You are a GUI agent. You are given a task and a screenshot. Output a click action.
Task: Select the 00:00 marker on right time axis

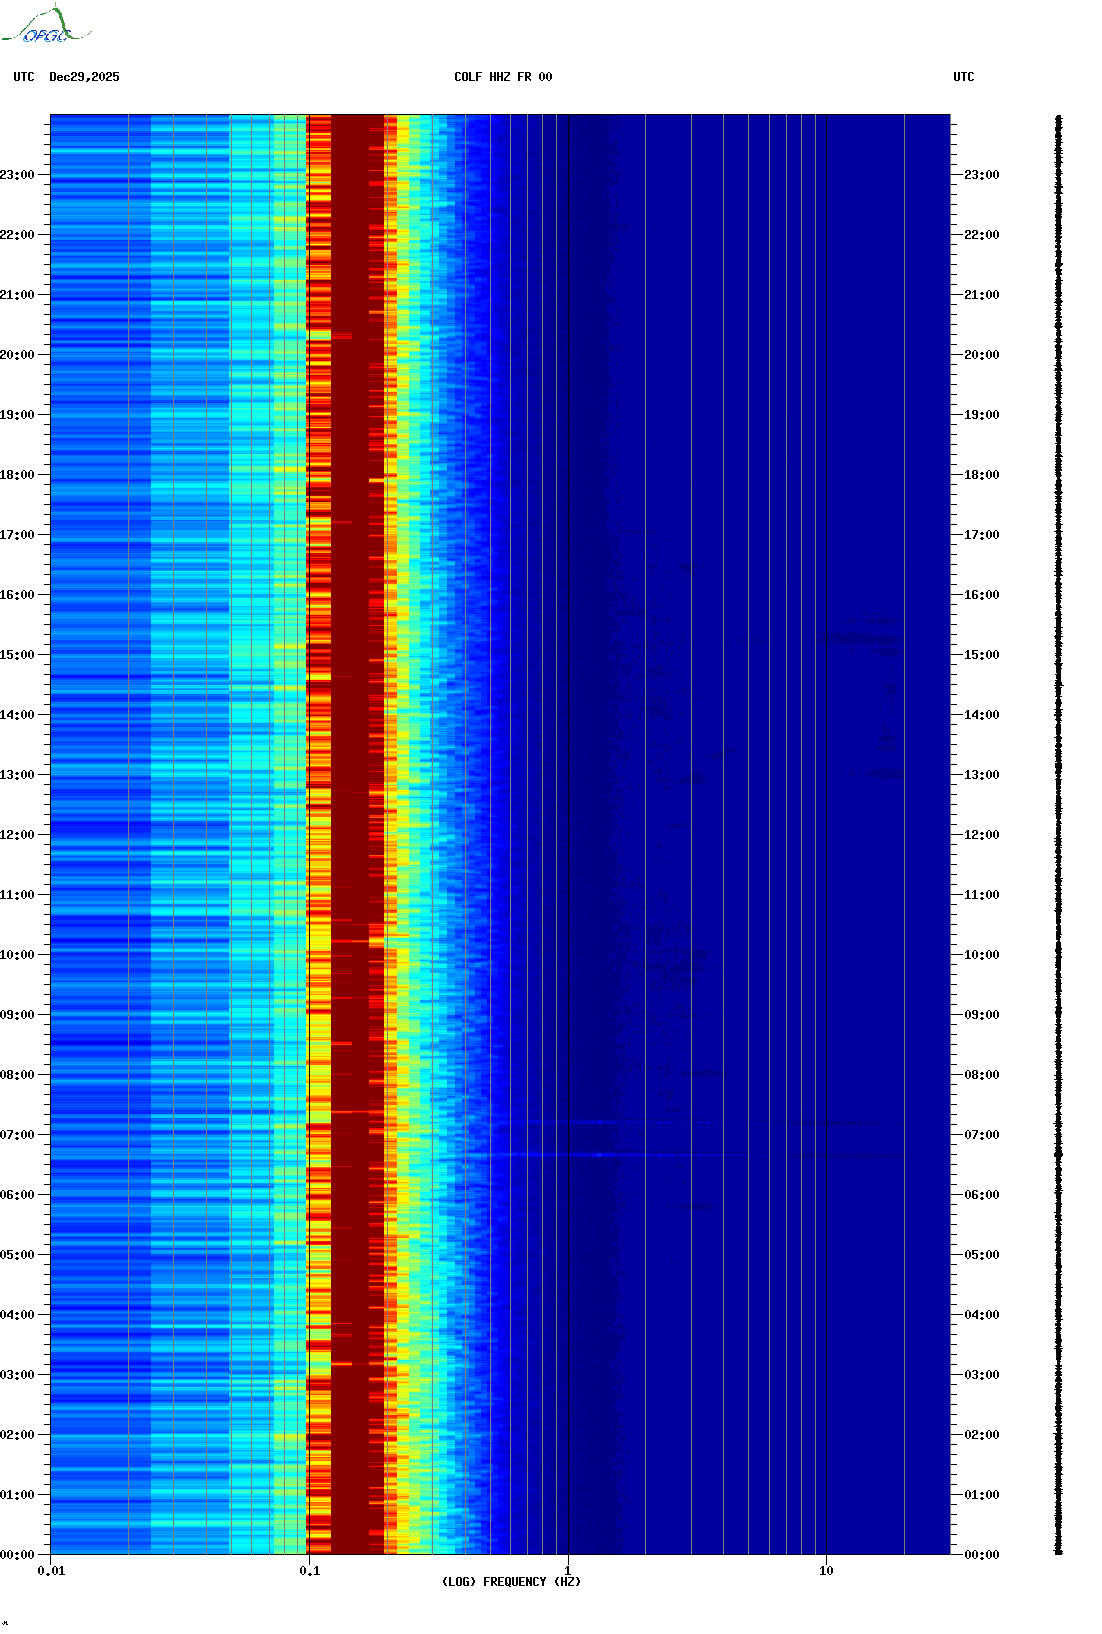click(x=981, y=1555)
